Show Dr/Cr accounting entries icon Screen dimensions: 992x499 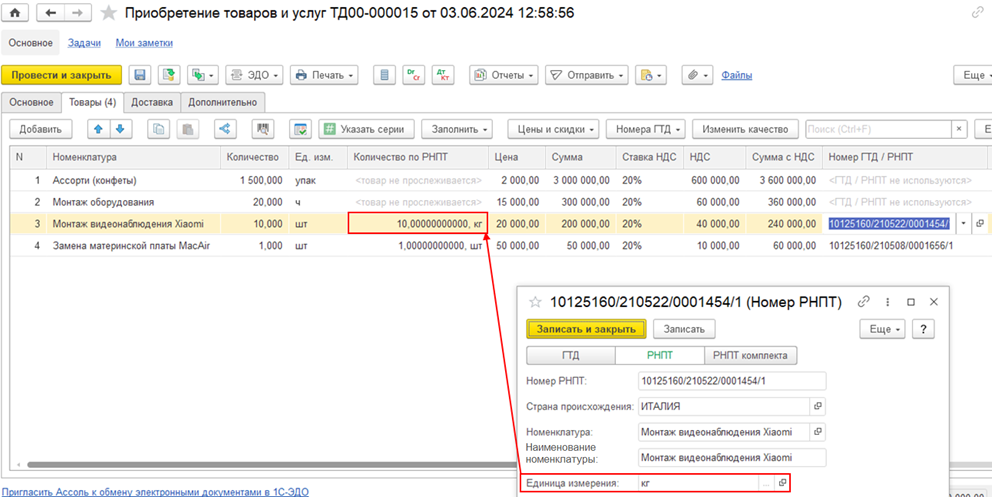[413, 75]
